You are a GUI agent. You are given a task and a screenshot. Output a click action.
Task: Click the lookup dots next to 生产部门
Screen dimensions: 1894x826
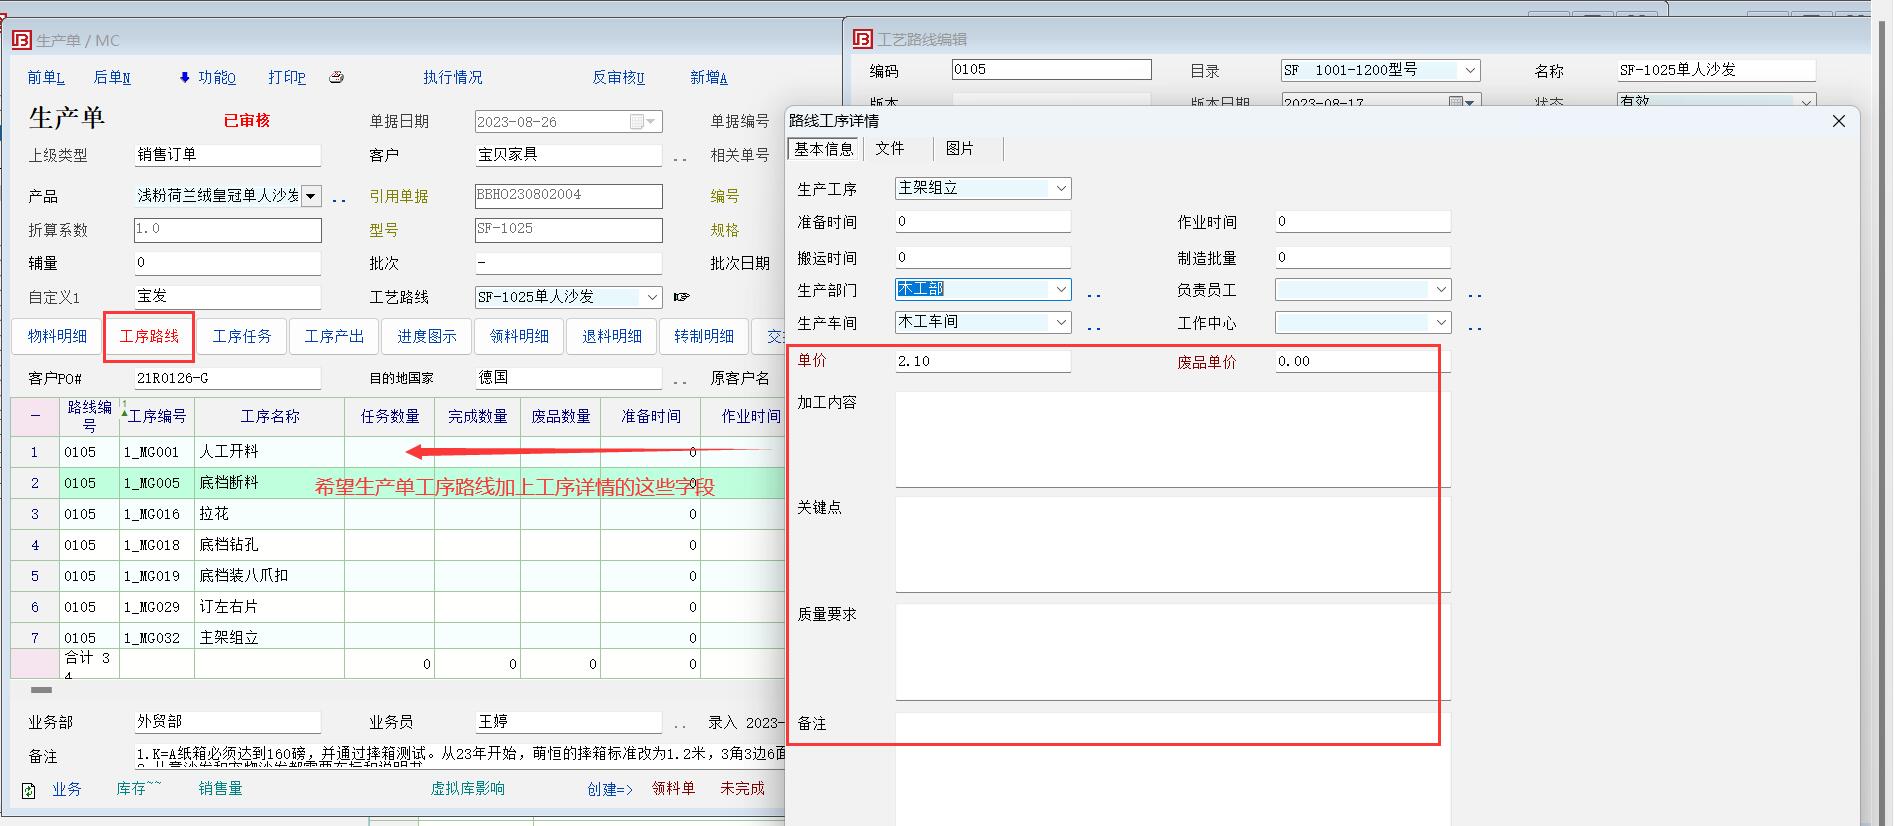coord(1094,295)
